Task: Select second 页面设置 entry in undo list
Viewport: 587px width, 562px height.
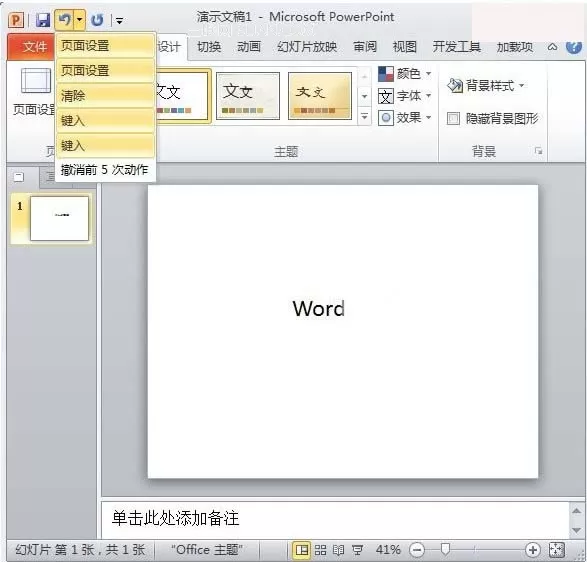Action: (105, 70)
